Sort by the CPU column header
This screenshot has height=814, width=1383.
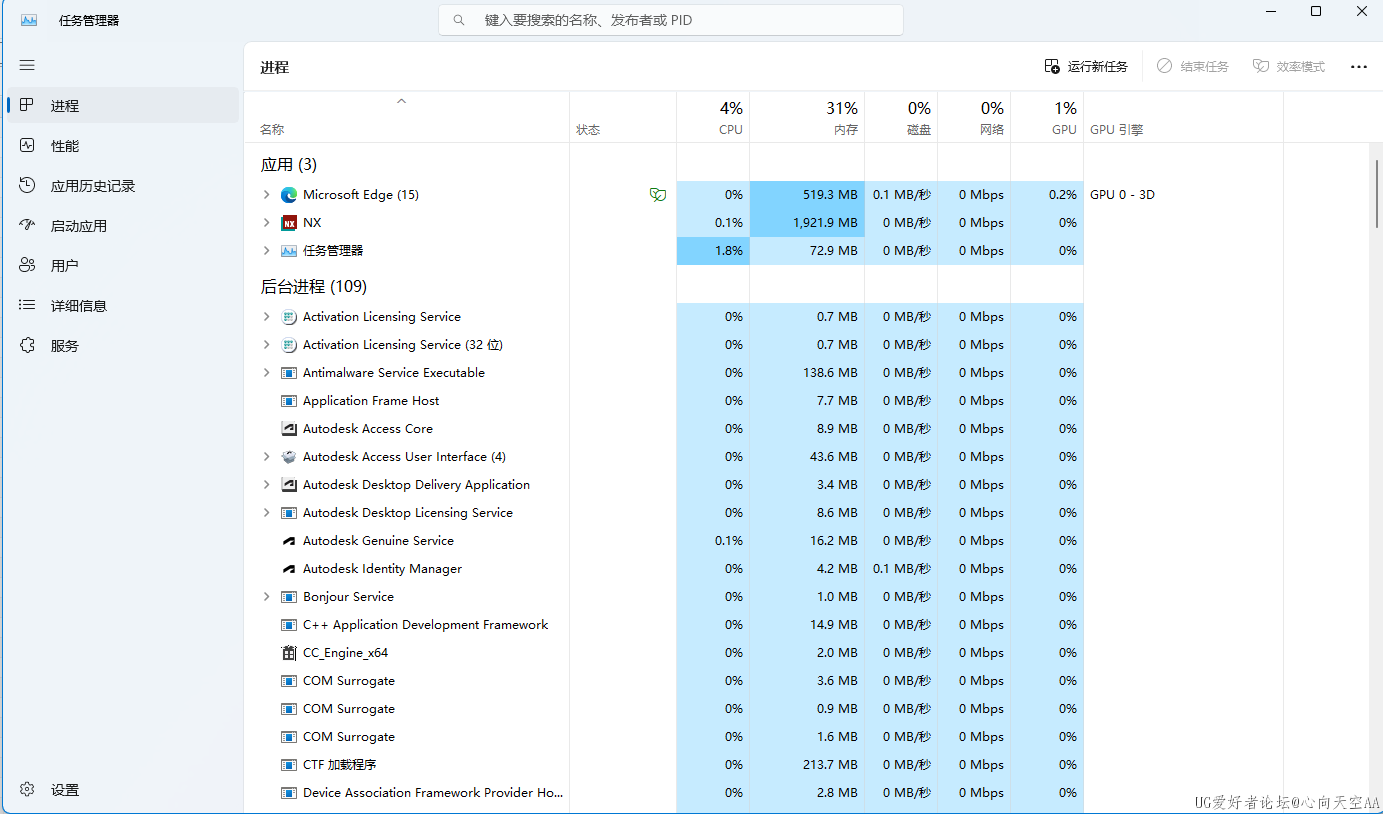coord(713,117)
